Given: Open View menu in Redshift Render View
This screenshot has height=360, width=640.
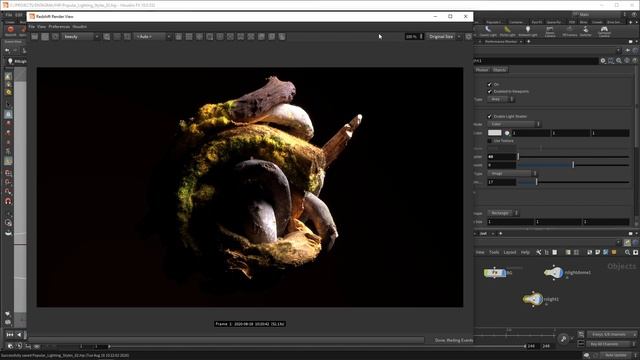Looking at the screenshot, I should pos(41,27).
